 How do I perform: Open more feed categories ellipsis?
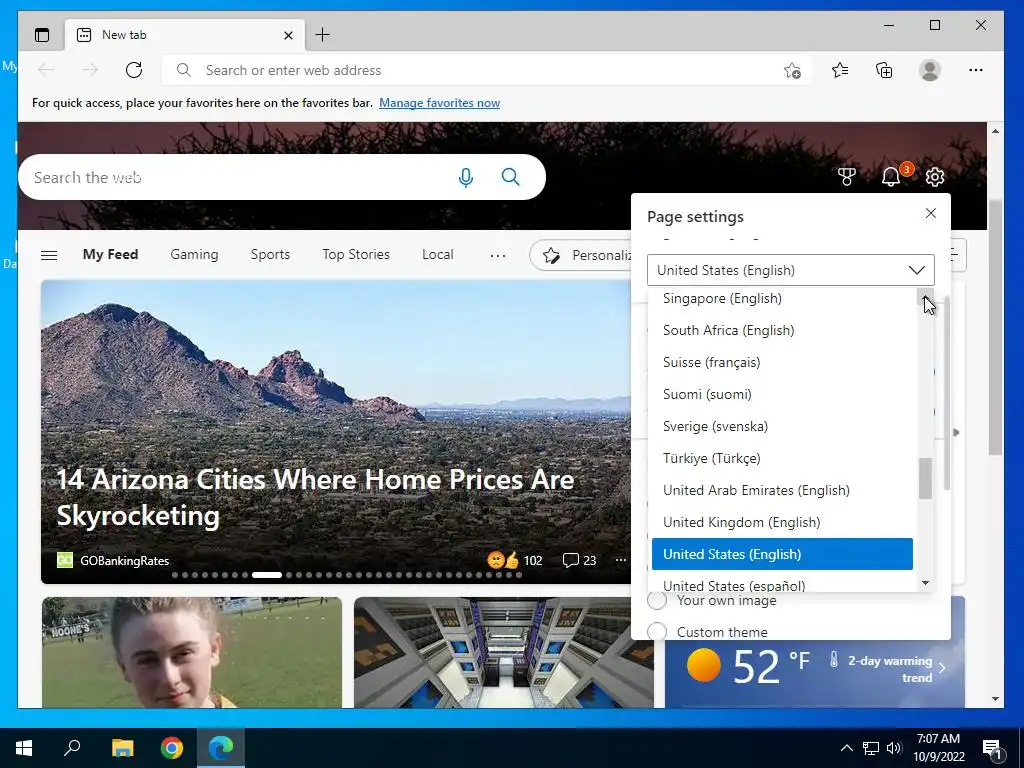[498, 255]
